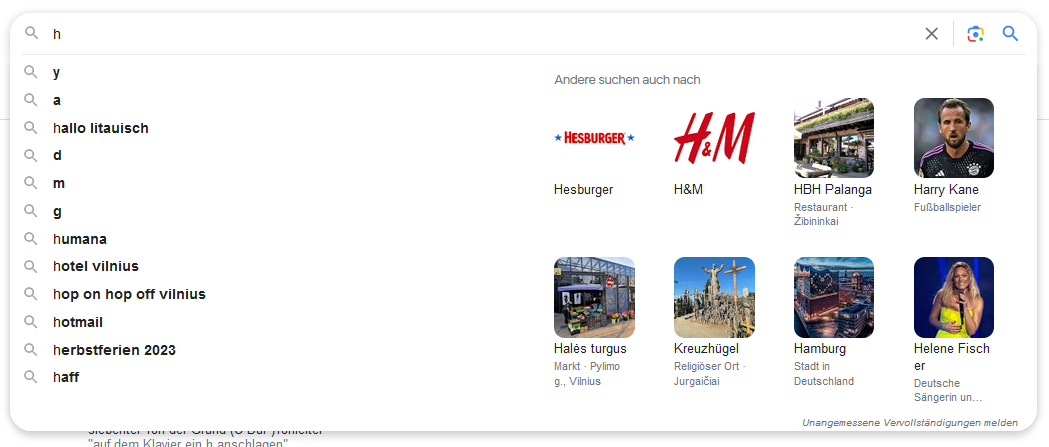Choose the Halės turgus market tile
This screenshot has height=447, width=1049.
594,297
